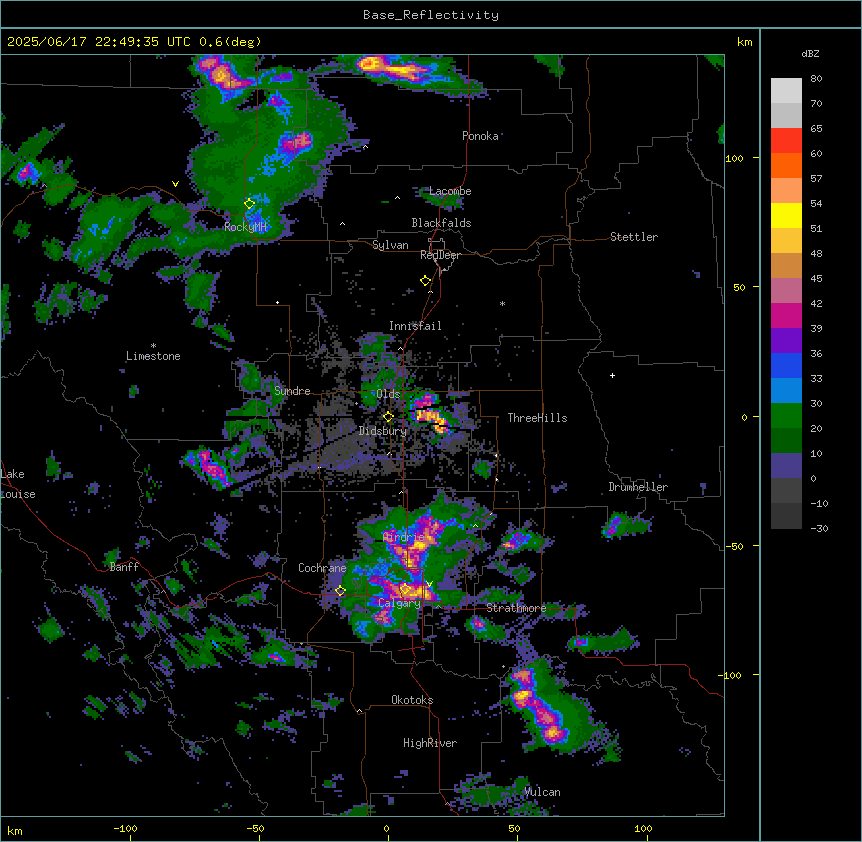Click the Ponoka city label
862x842 pixels.
point(480,136)
